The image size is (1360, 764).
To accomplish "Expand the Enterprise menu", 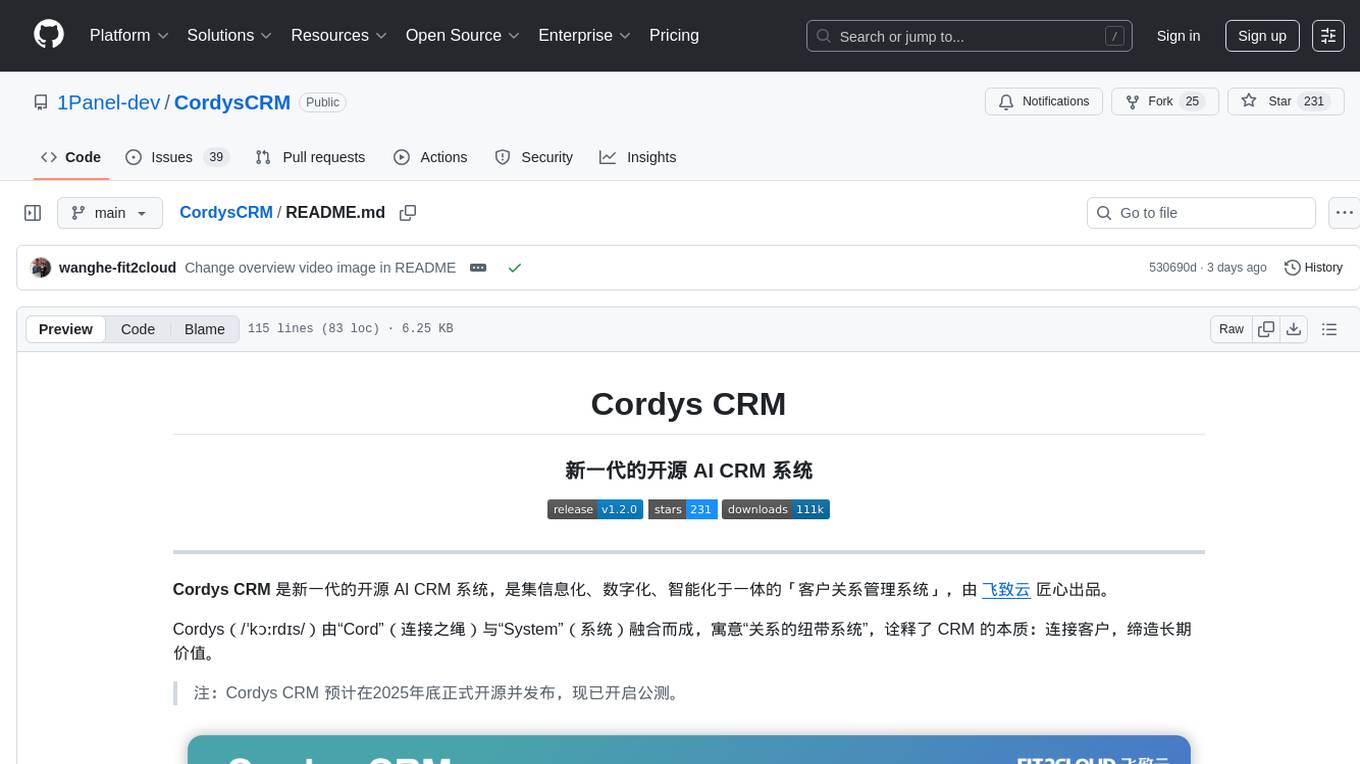I will pos(584,35).
